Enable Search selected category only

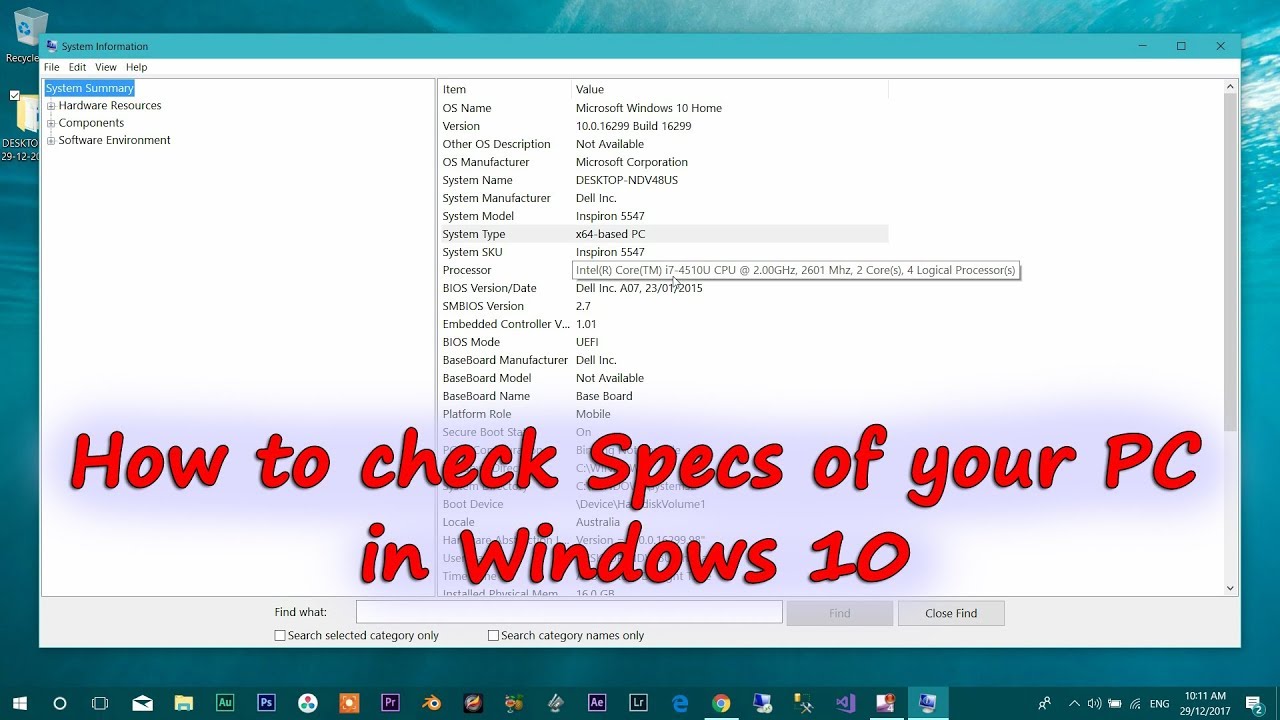tap(280, 635)
